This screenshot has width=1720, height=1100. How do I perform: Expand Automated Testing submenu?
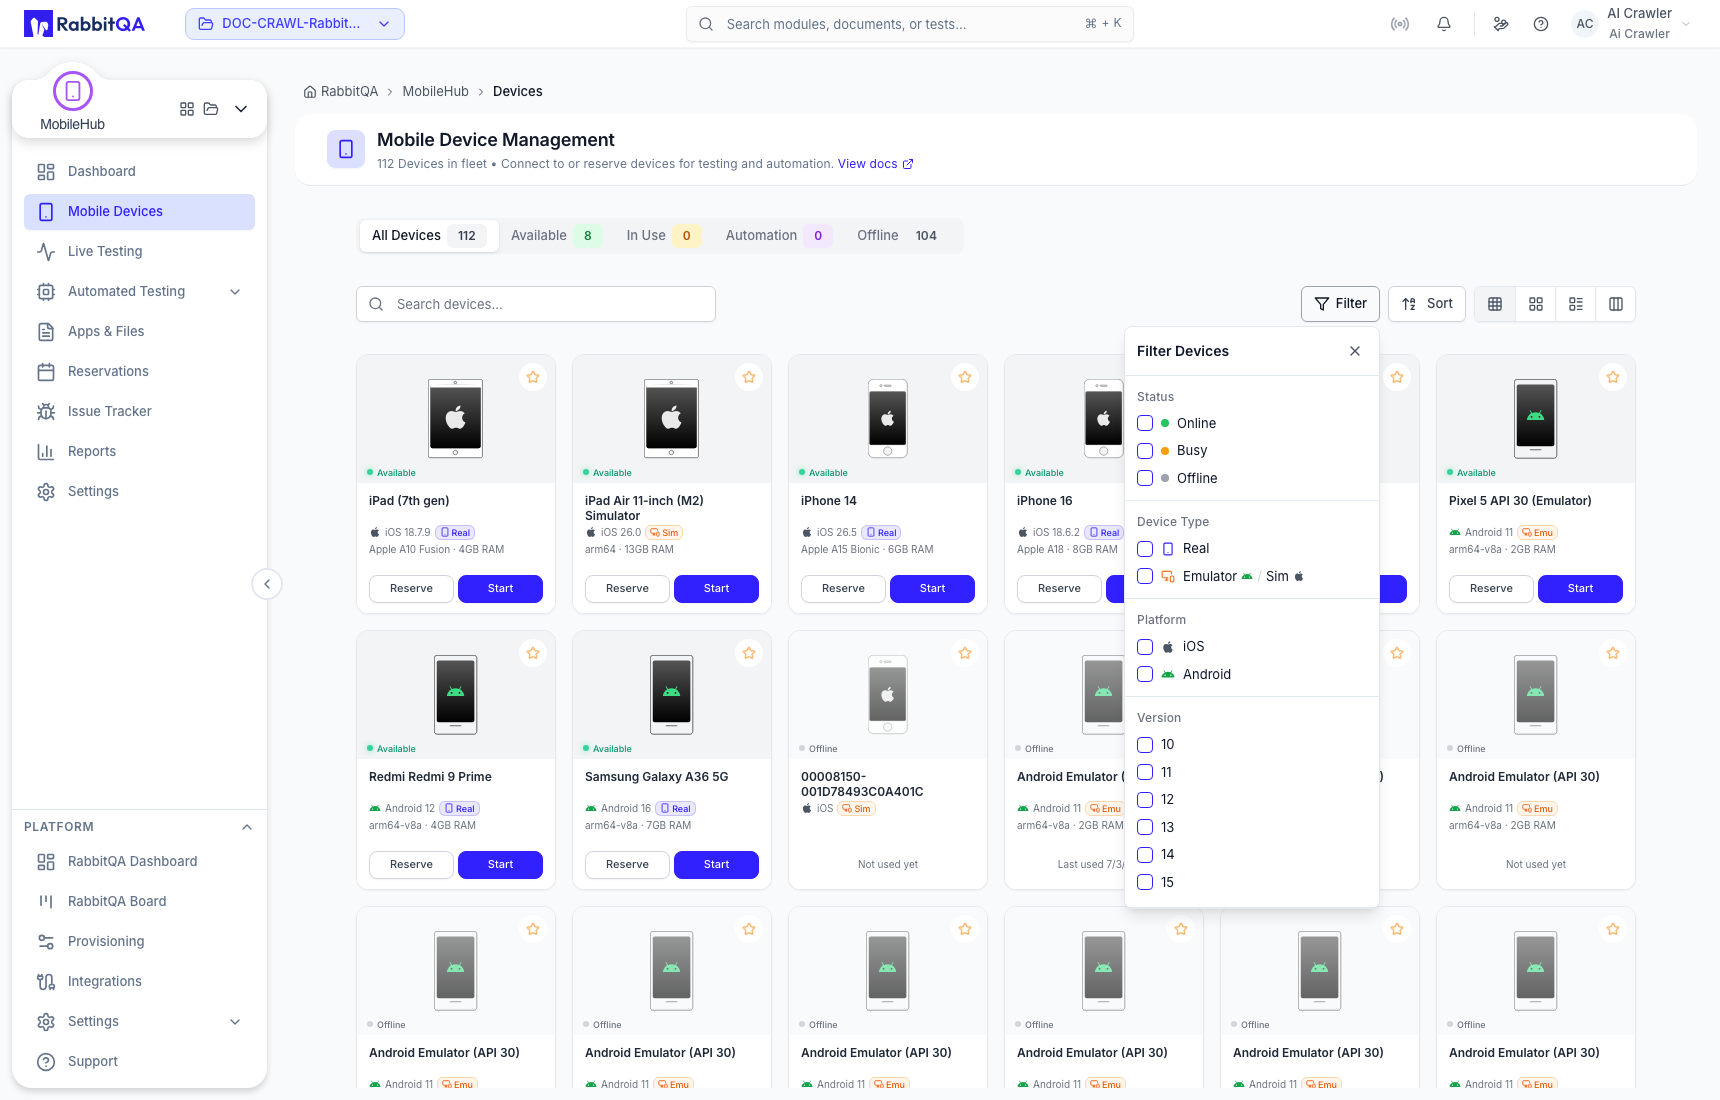[235, 292]
